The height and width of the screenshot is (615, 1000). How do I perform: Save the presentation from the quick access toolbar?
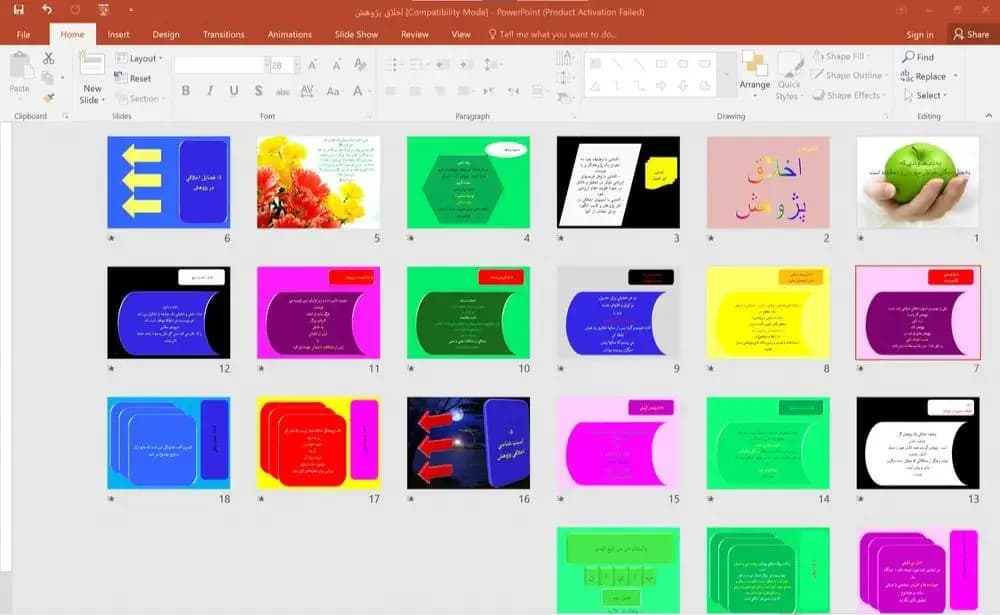(18, 10)
